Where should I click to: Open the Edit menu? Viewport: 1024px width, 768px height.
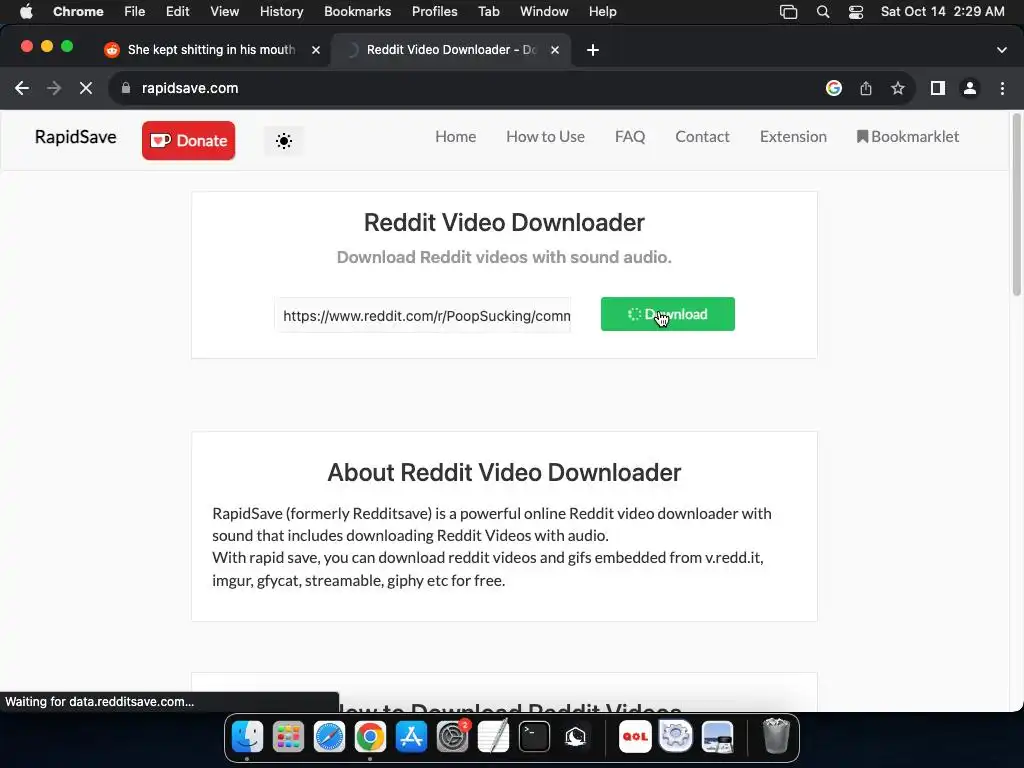pyautogui.click(x=177, y=12)
